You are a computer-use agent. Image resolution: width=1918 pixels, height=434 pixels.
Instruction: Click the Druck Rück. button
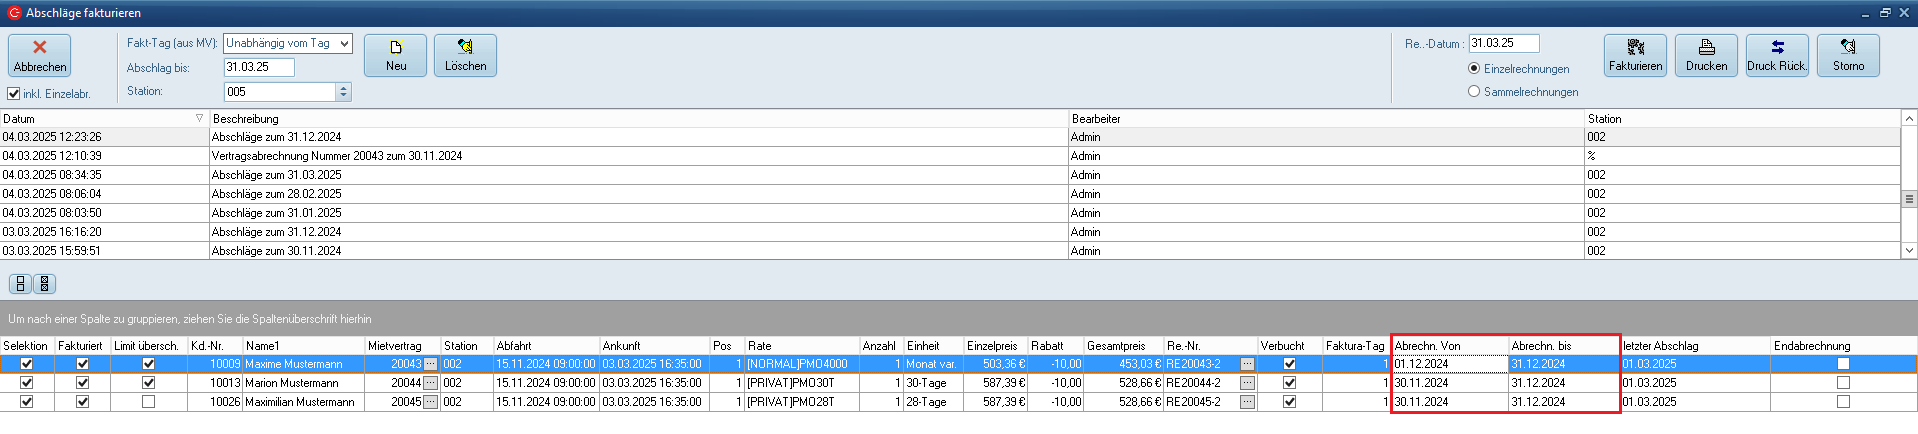pyautogui.click(x=1777, y=55)
